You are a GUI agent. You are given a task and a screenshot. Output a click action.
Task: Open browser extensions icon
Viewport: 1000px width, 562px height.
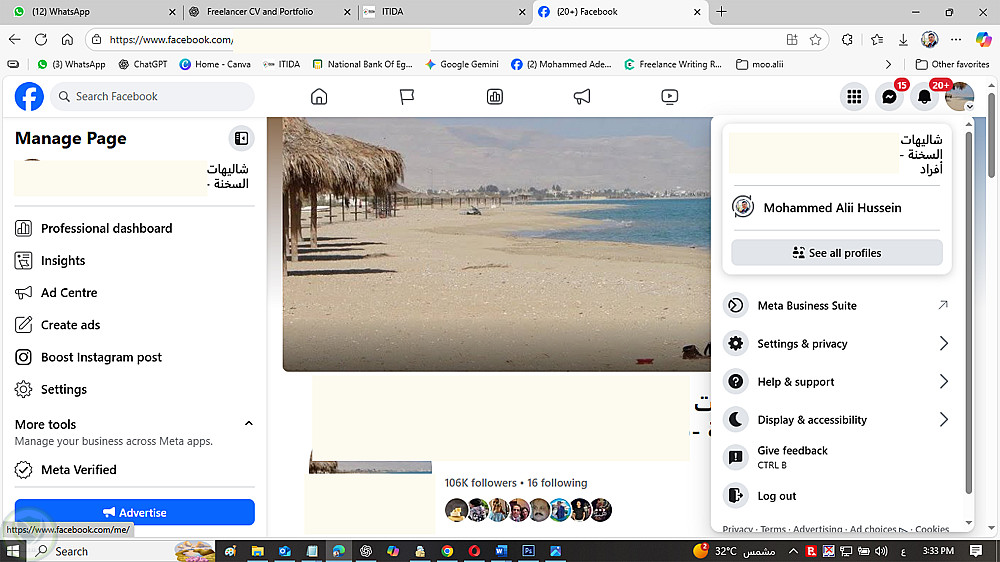(x=847, y=40)
